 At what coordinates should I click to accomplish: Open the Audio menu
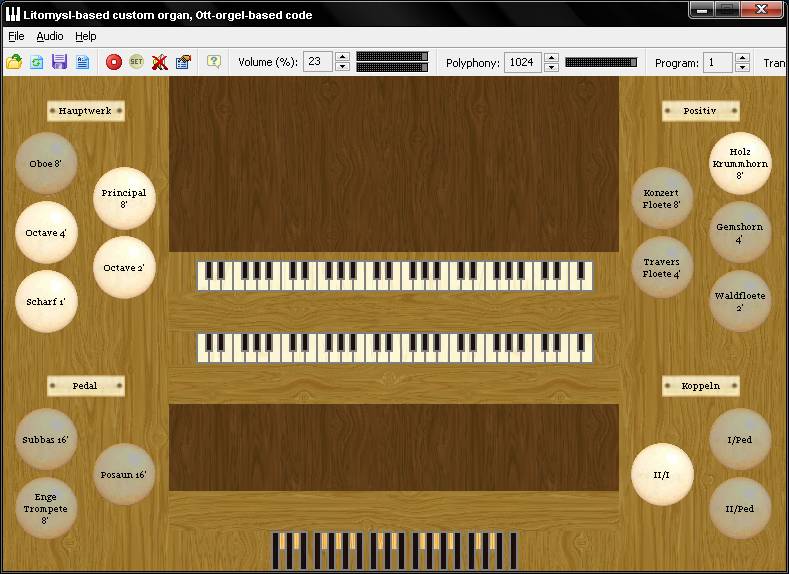click(x=49, y=36)
